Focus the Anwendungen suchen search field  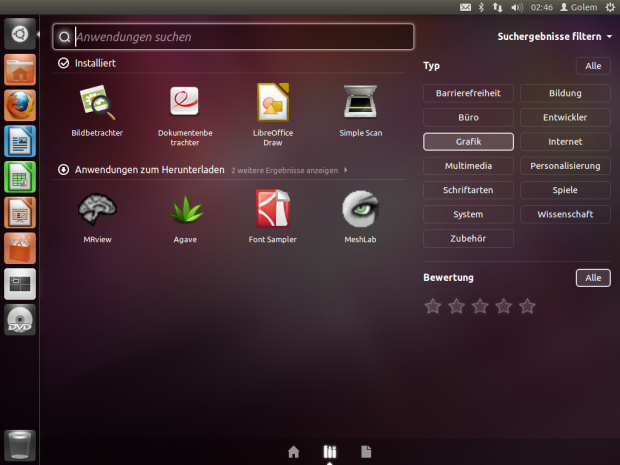233,37
